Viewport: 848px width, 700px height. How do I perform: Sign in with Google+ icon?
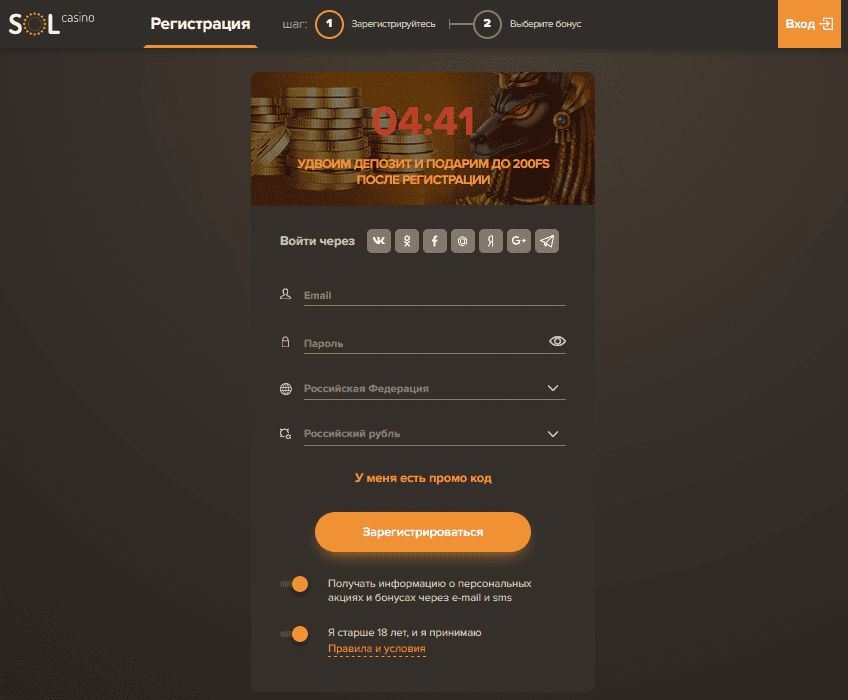519,241
